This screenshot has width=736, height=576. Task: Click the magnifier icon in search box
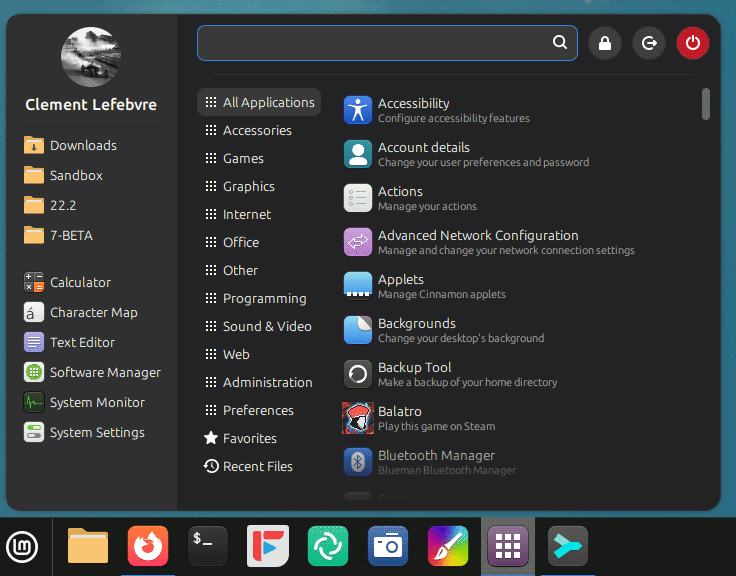[560, 42]
